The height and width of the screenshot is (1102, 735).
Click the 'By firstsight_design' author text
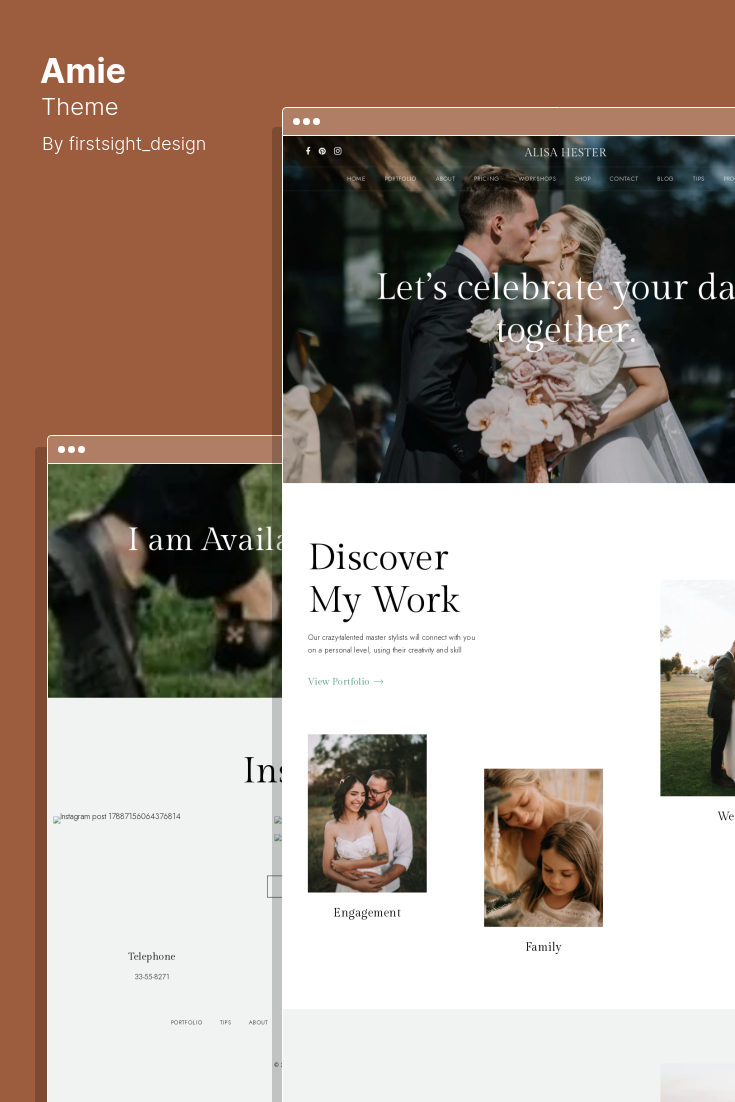pos(124,144)
